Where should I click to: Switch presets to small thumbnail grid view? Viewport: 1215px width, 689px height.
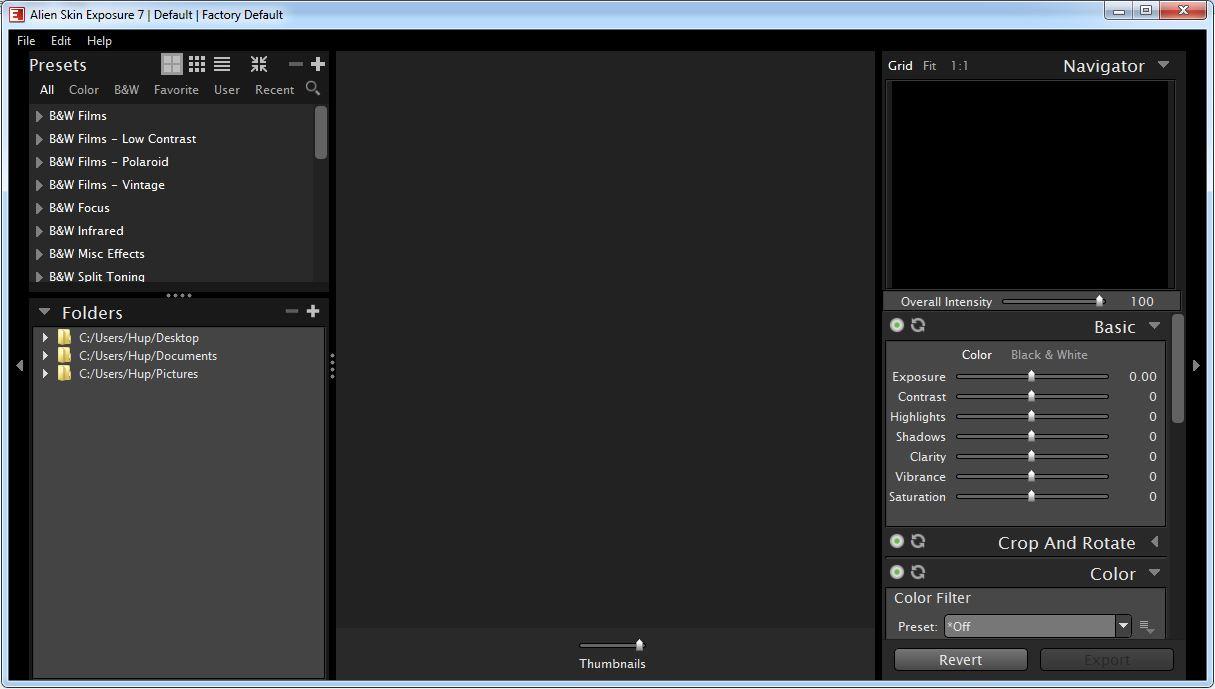pos(197,64)
